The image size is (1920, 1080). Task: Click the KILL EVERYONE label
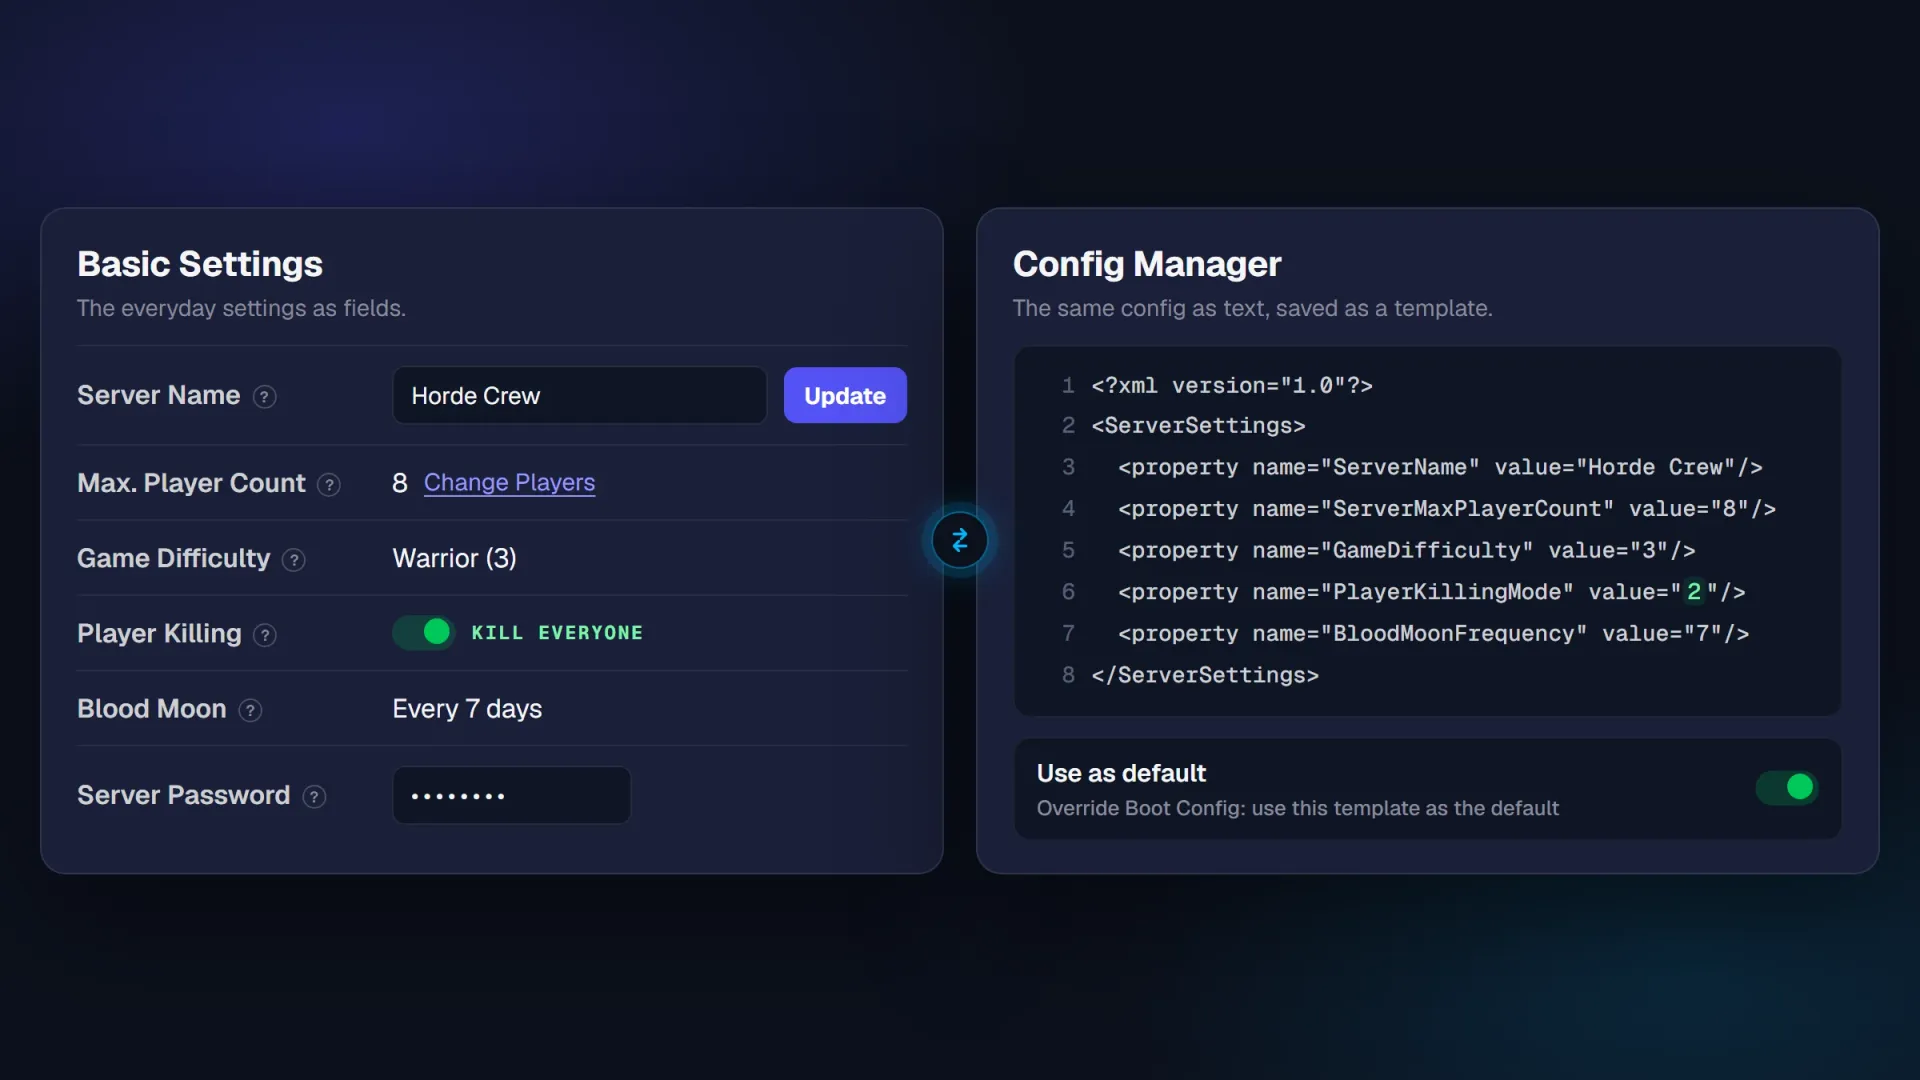557,633
